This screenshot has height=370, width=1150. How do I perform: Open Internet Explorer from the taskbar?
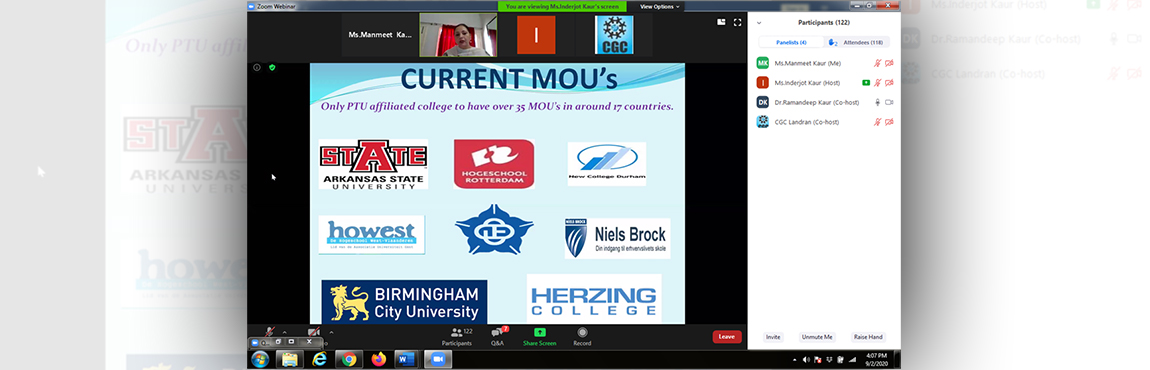click(x=319, y=359)
